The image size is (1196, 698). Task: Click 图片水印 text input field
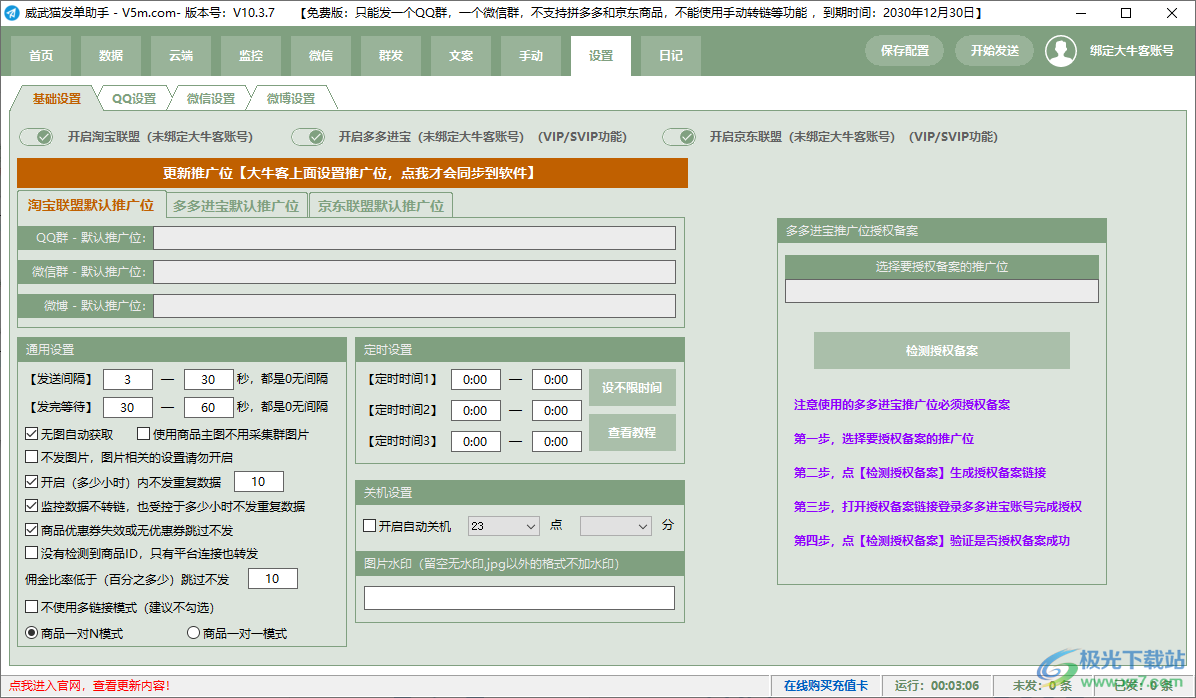(519, 598)
